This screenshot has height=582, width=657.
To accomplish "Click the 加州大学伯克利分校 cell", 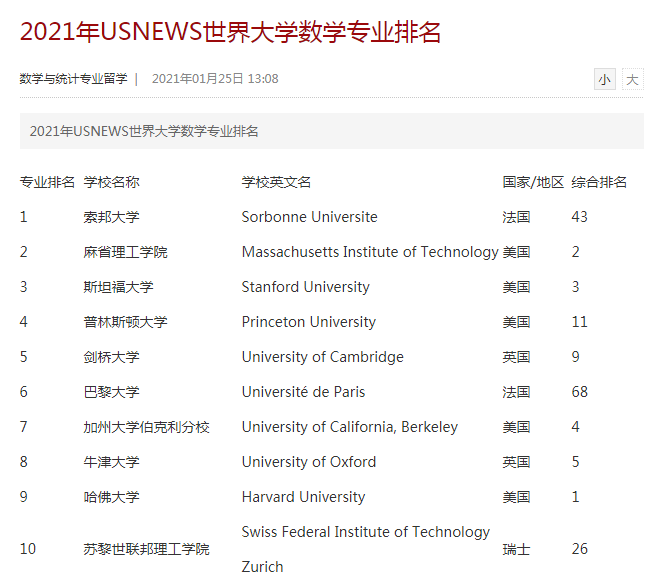I will (146, 427).
